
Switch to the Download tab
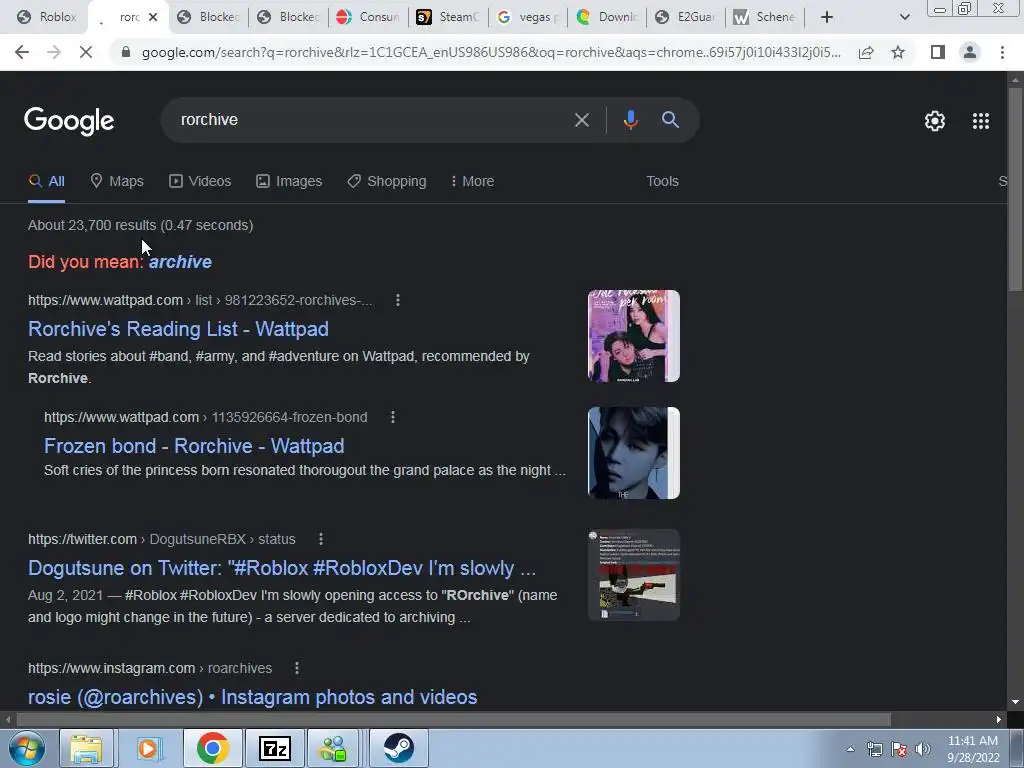607,17
